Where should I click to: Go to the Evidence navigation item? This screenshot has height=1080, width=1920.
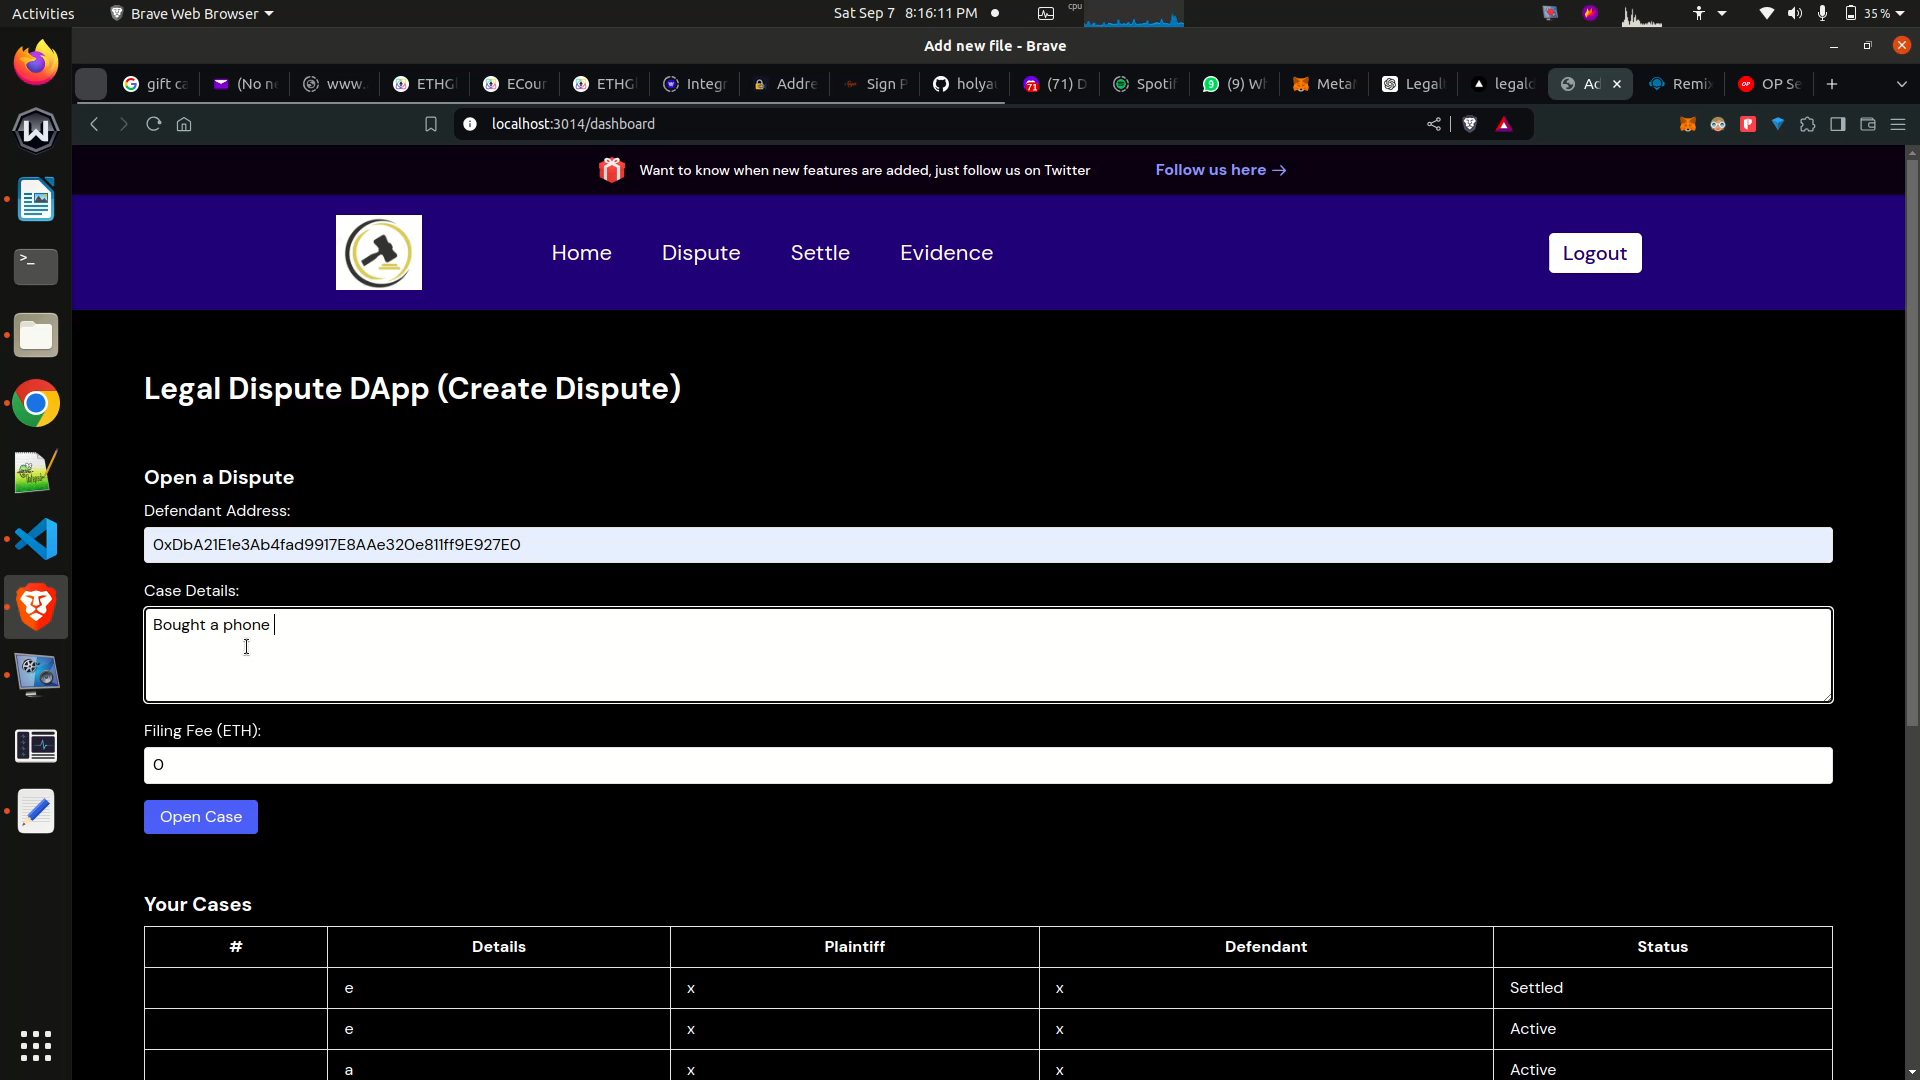pyautogui.click(x=946, y=253)
